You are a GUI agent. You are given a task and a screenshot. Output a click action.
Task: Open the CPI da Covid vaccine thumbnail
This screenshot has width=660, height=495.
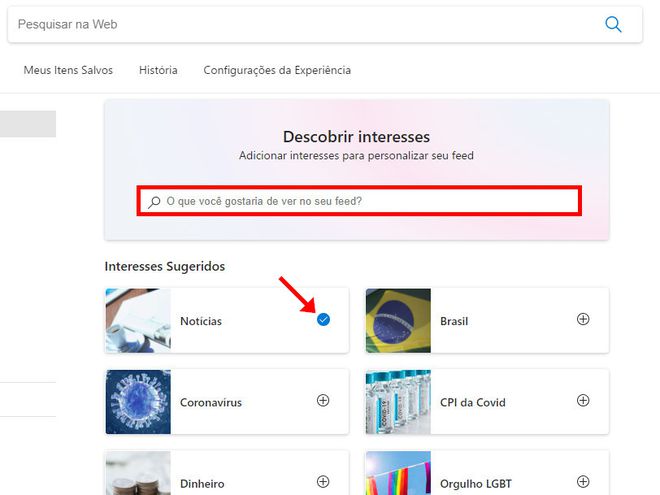[398, 402]
